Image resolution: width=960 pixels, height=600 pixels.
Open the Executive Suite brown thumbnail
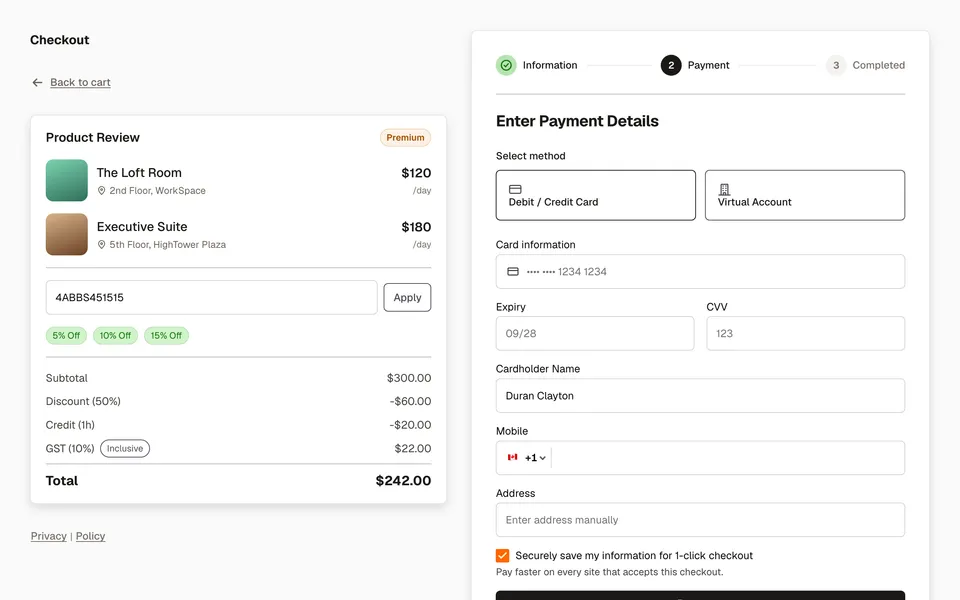point(67,234)
